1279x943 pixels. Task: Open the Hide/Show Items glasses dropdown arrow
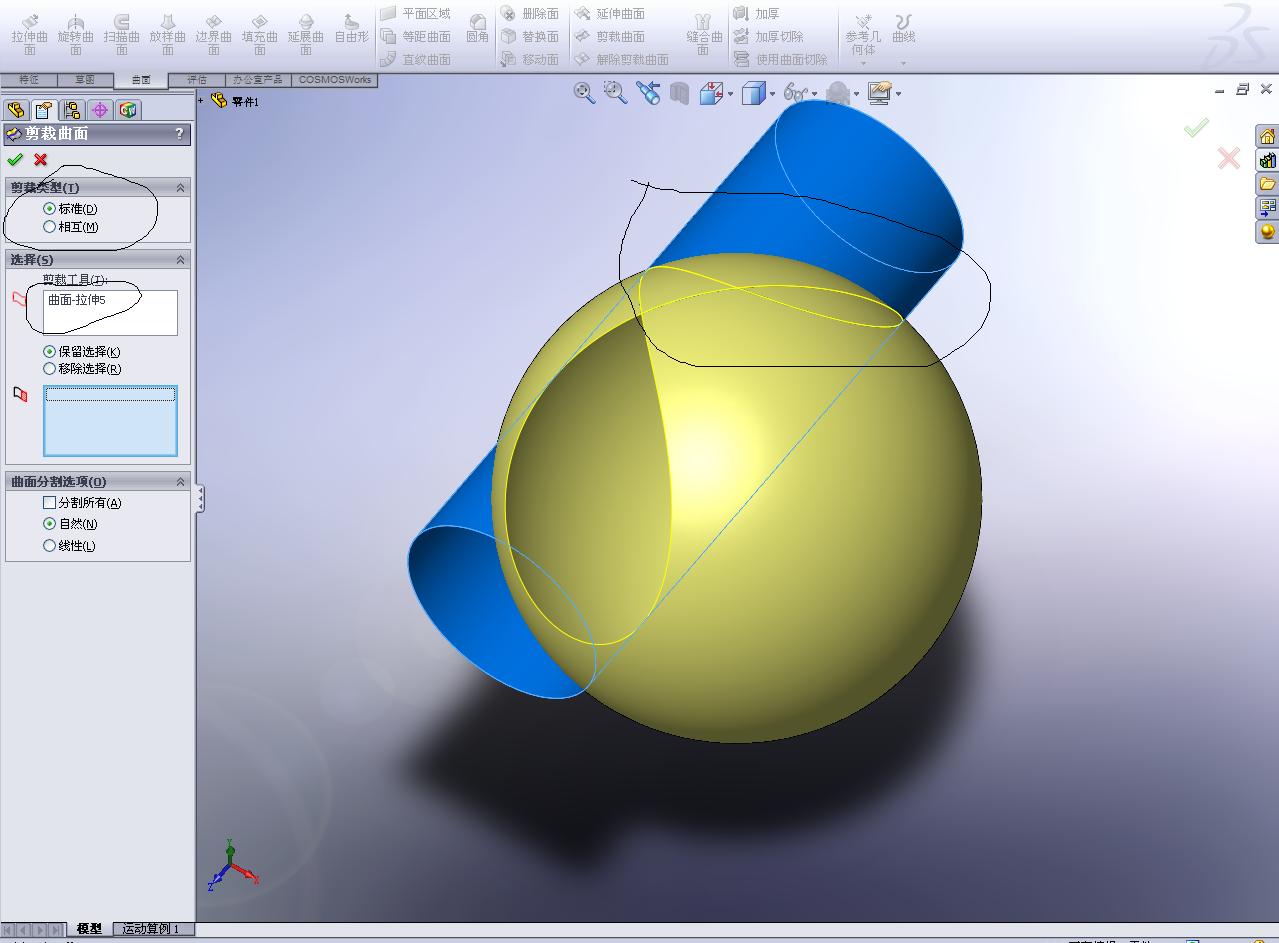tap(815, 95)
